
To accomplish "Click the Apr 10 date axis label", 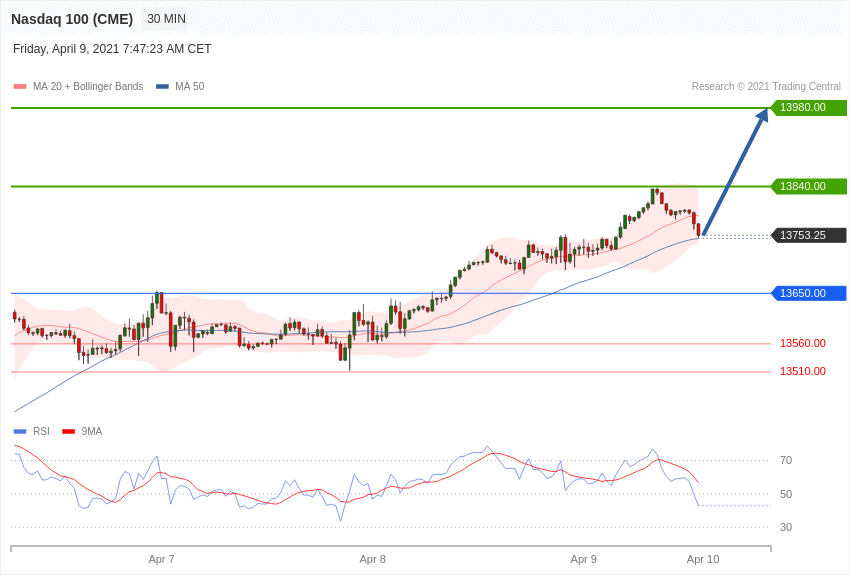I will tap(703, 559).
